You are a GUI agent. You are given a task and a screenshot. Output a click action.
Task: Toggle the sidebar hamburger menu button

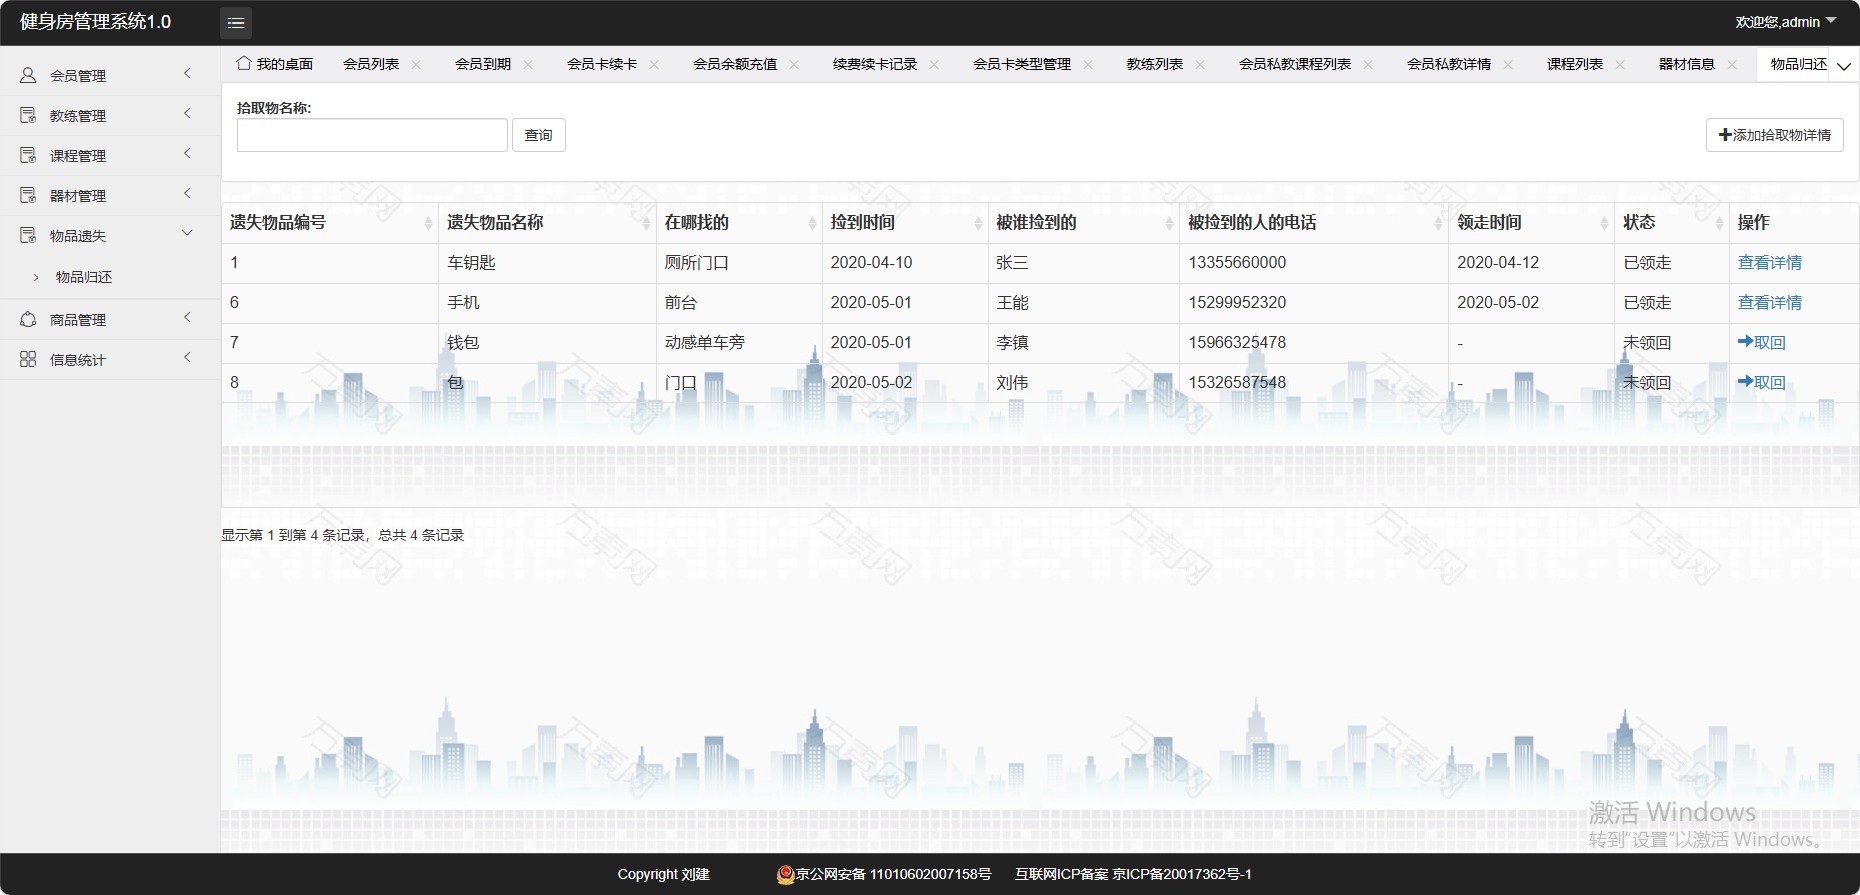(x=235, y=22)
